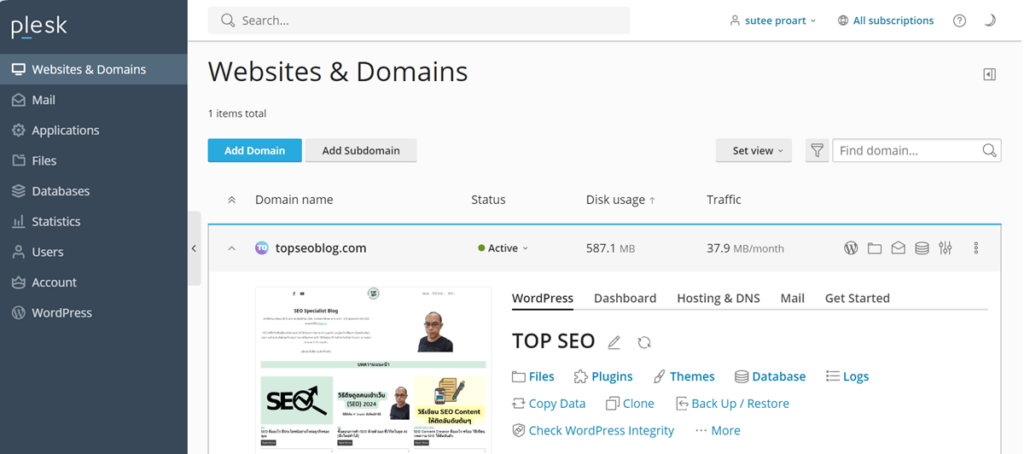Open the Active status dropdown
Screen dimensions: 1024x454
(x=503, y=248)
